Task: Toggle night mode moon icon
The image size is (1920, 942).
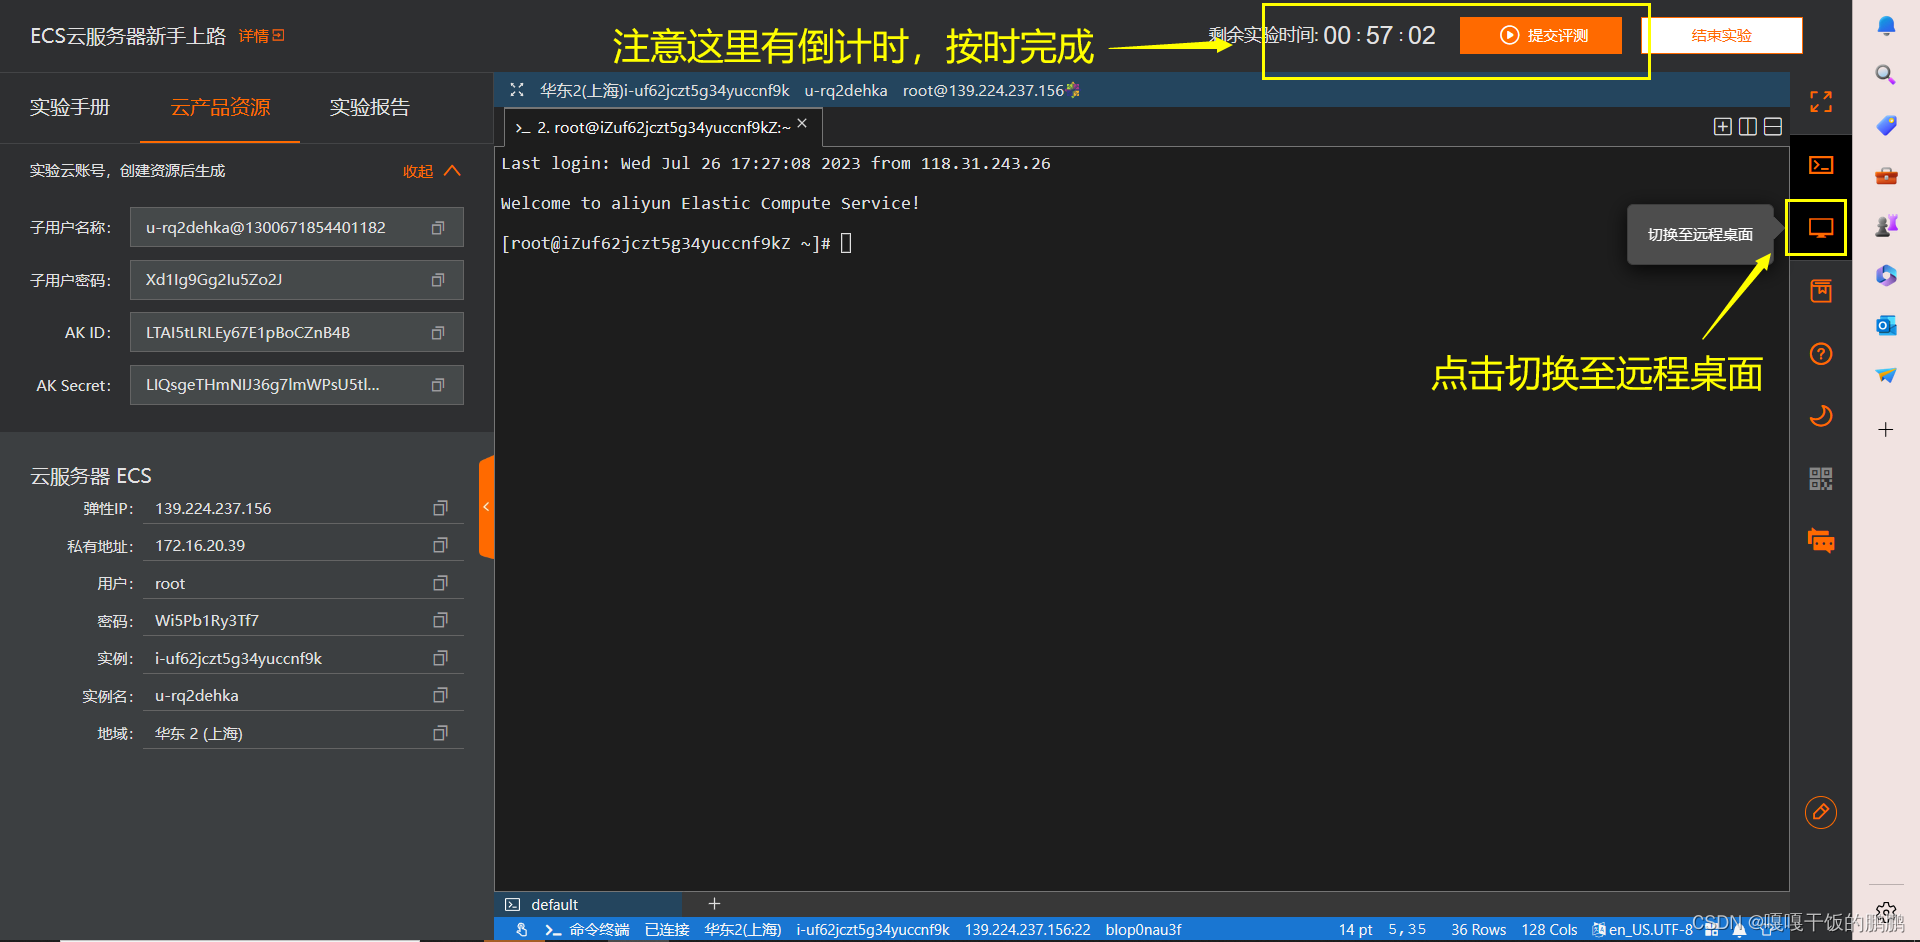Action: click(1820, 416)
